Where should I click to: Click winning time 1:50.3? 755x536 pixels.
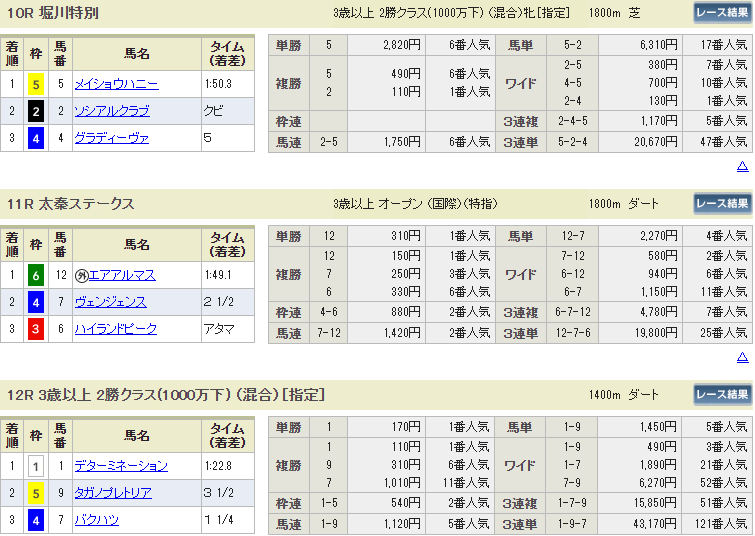[x=219, y=84]
